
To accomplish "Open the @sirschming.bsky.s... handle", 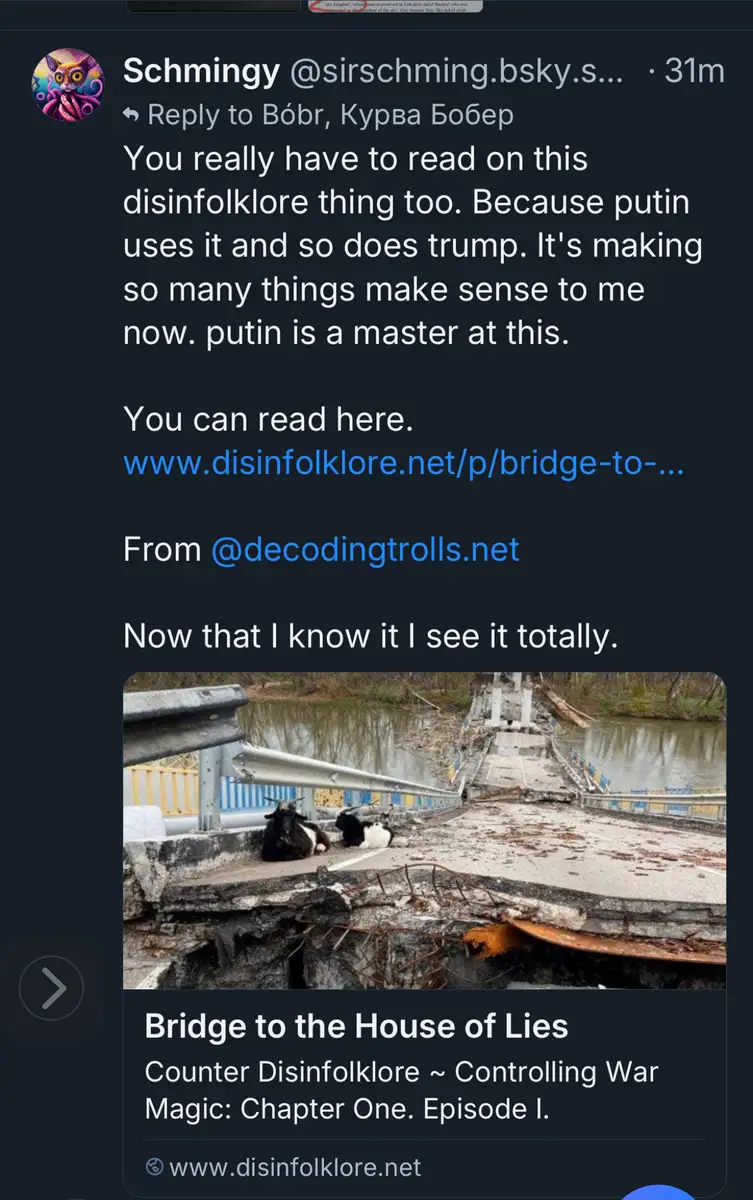I will coord(456,71).
